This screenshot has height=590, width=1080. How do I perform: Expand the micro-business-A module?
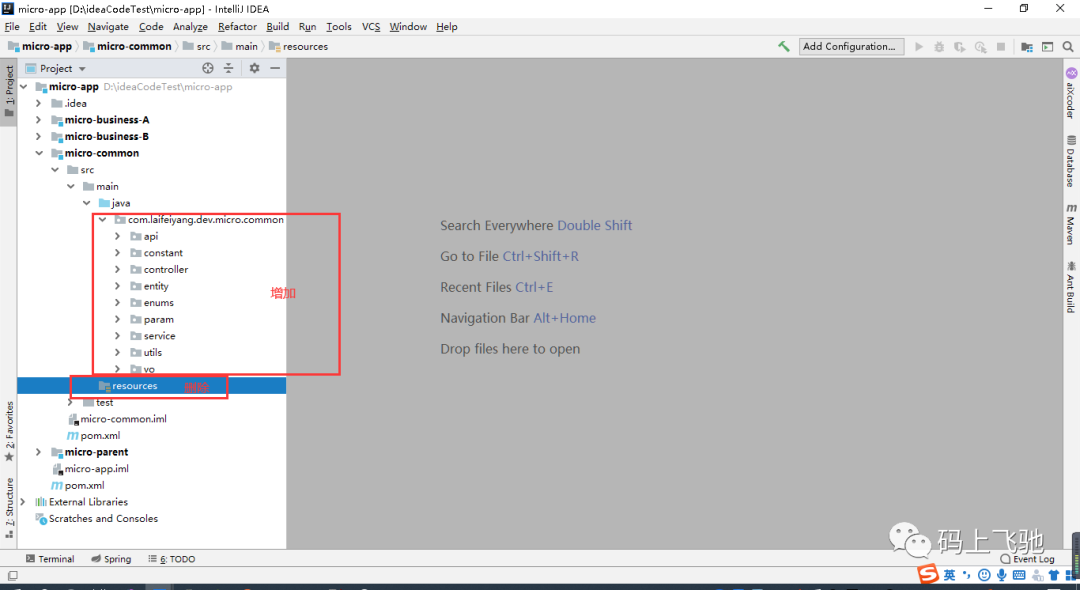(x=39, y=120)
